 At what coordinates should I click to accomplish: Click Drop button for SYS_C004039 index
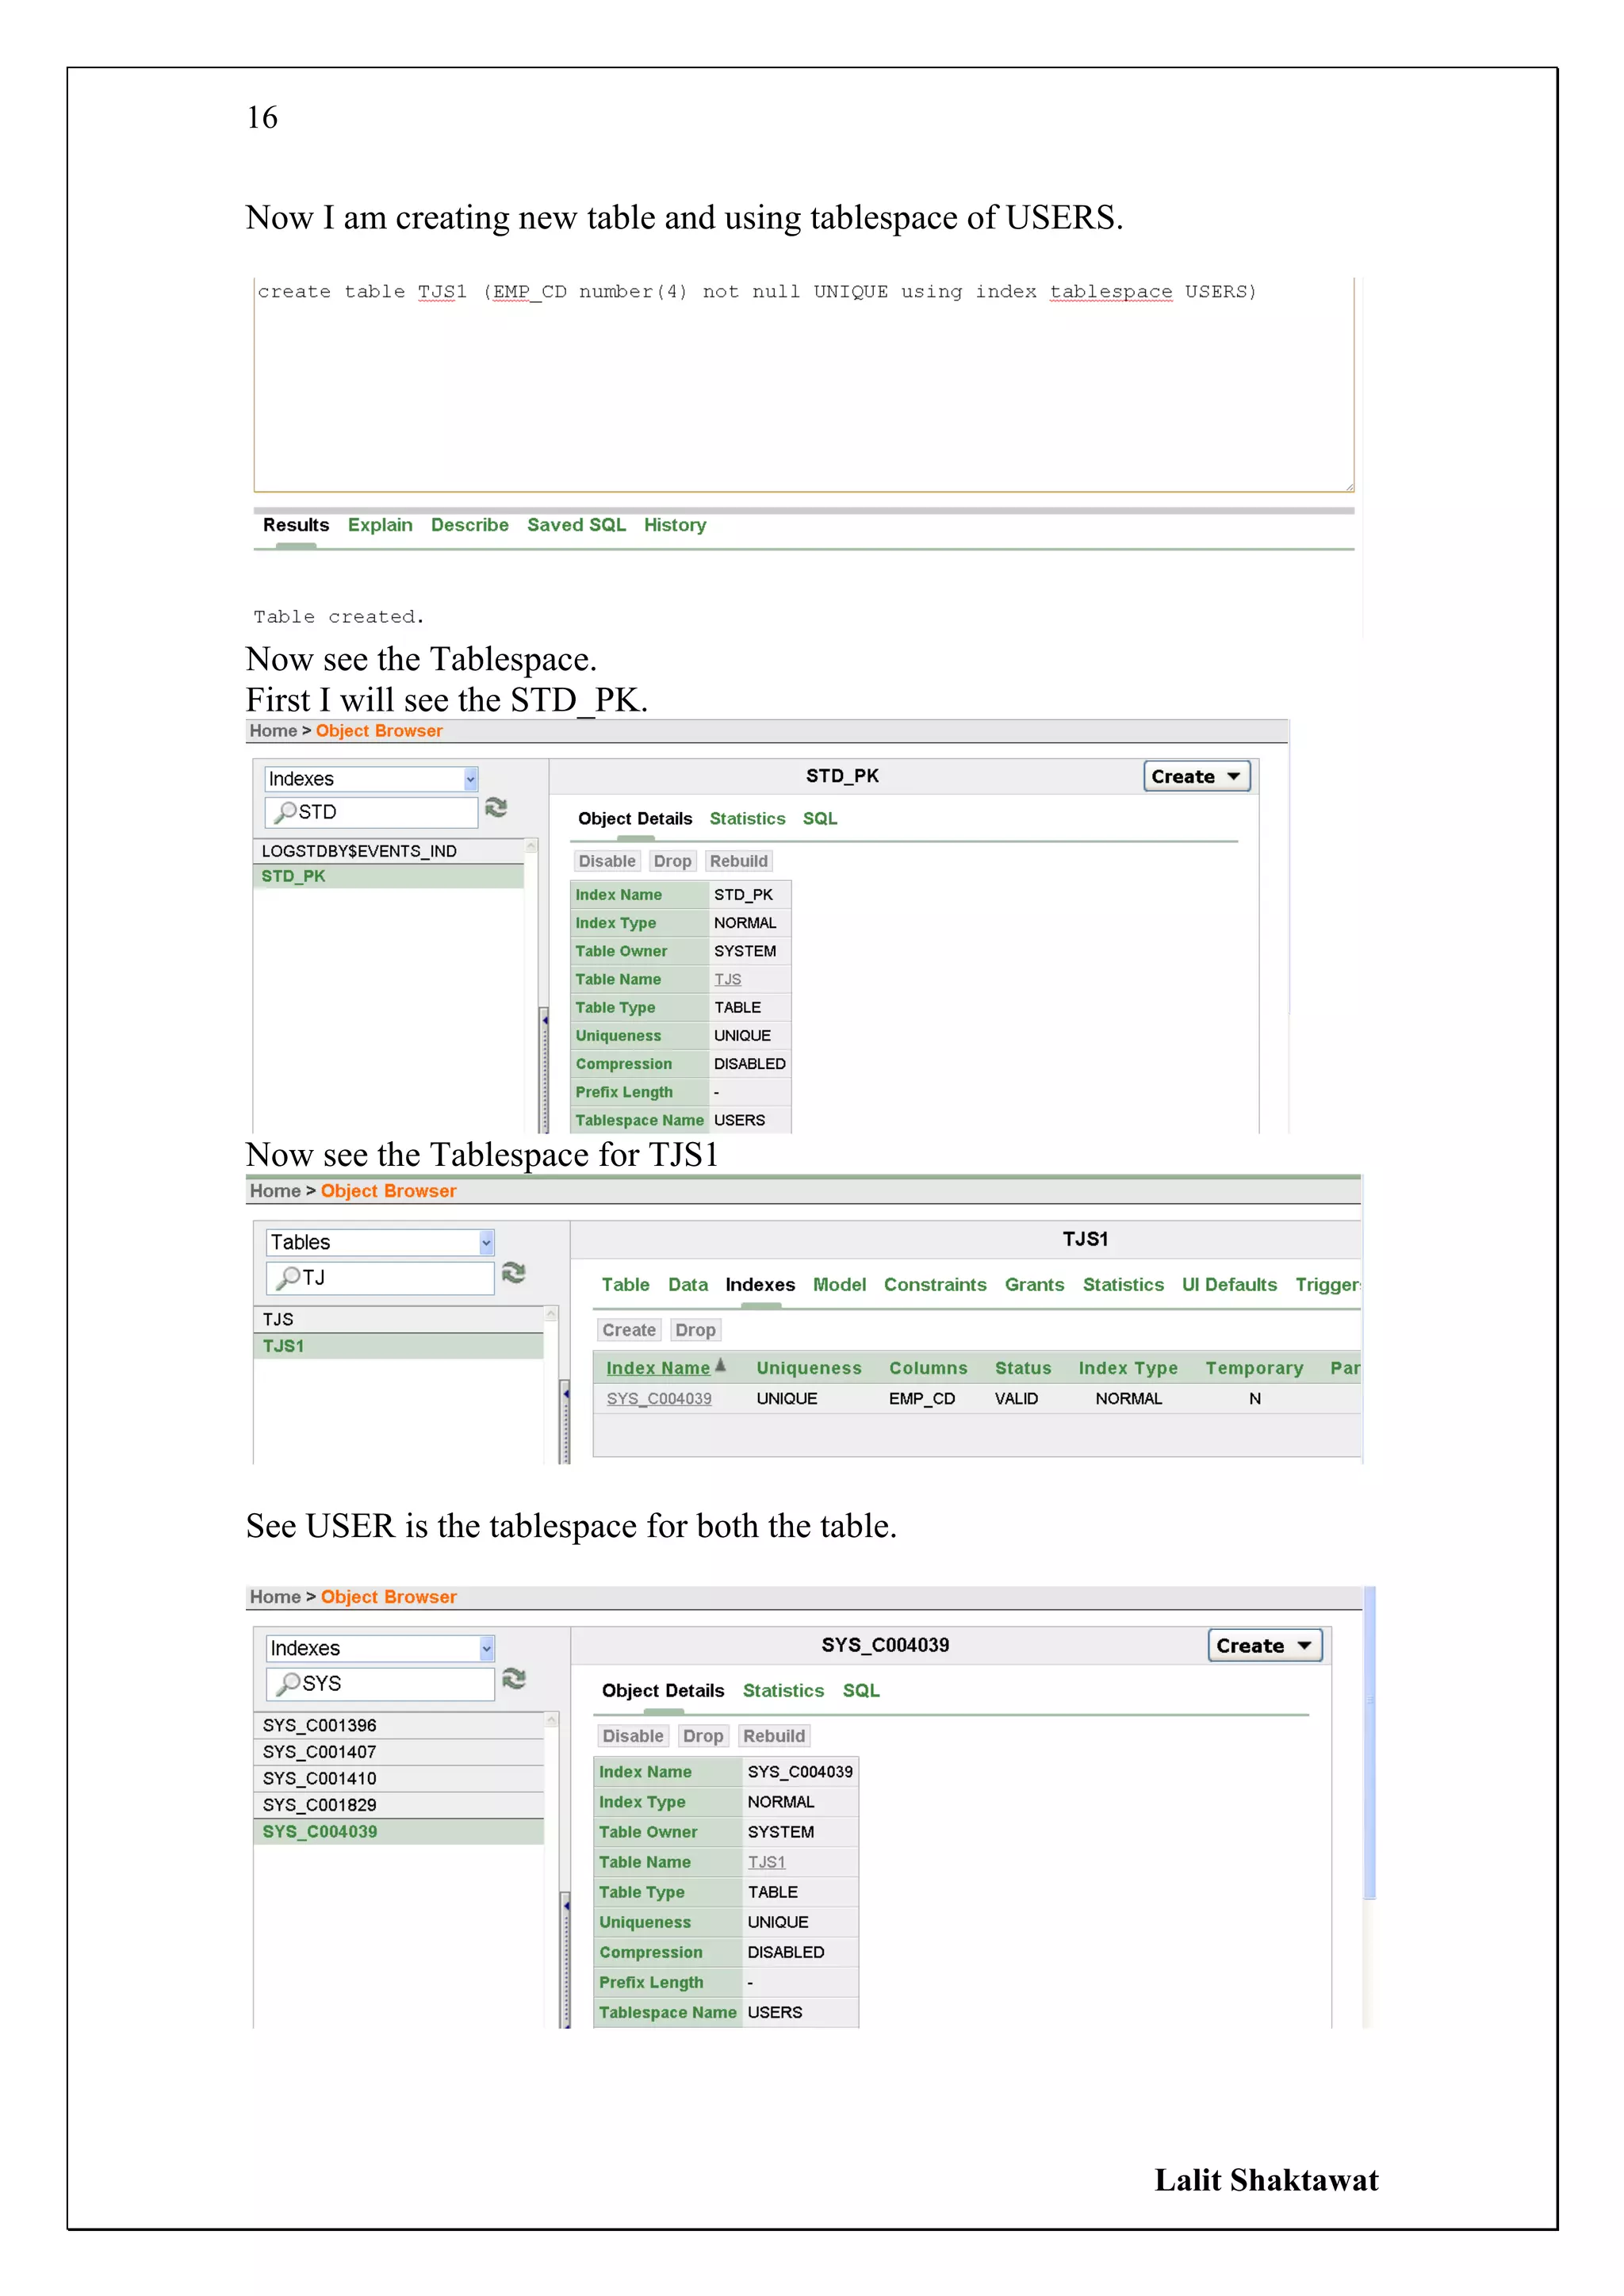coord(703,1736)
